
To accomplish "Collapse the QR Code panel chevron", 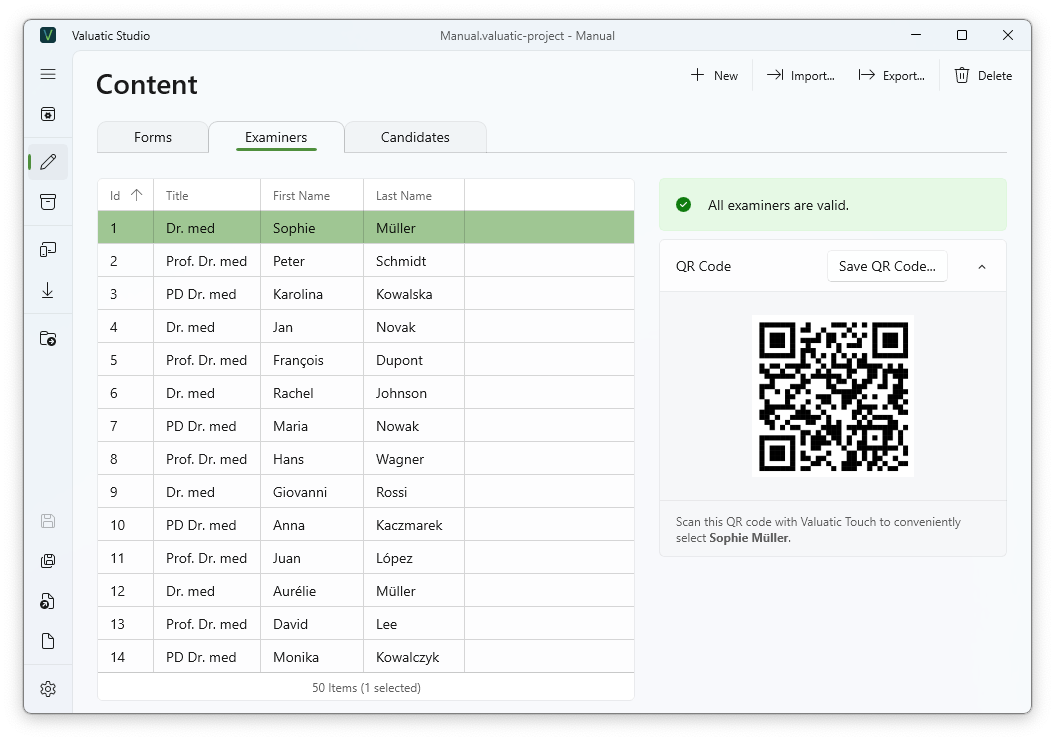I will click(x=982, y=267).
